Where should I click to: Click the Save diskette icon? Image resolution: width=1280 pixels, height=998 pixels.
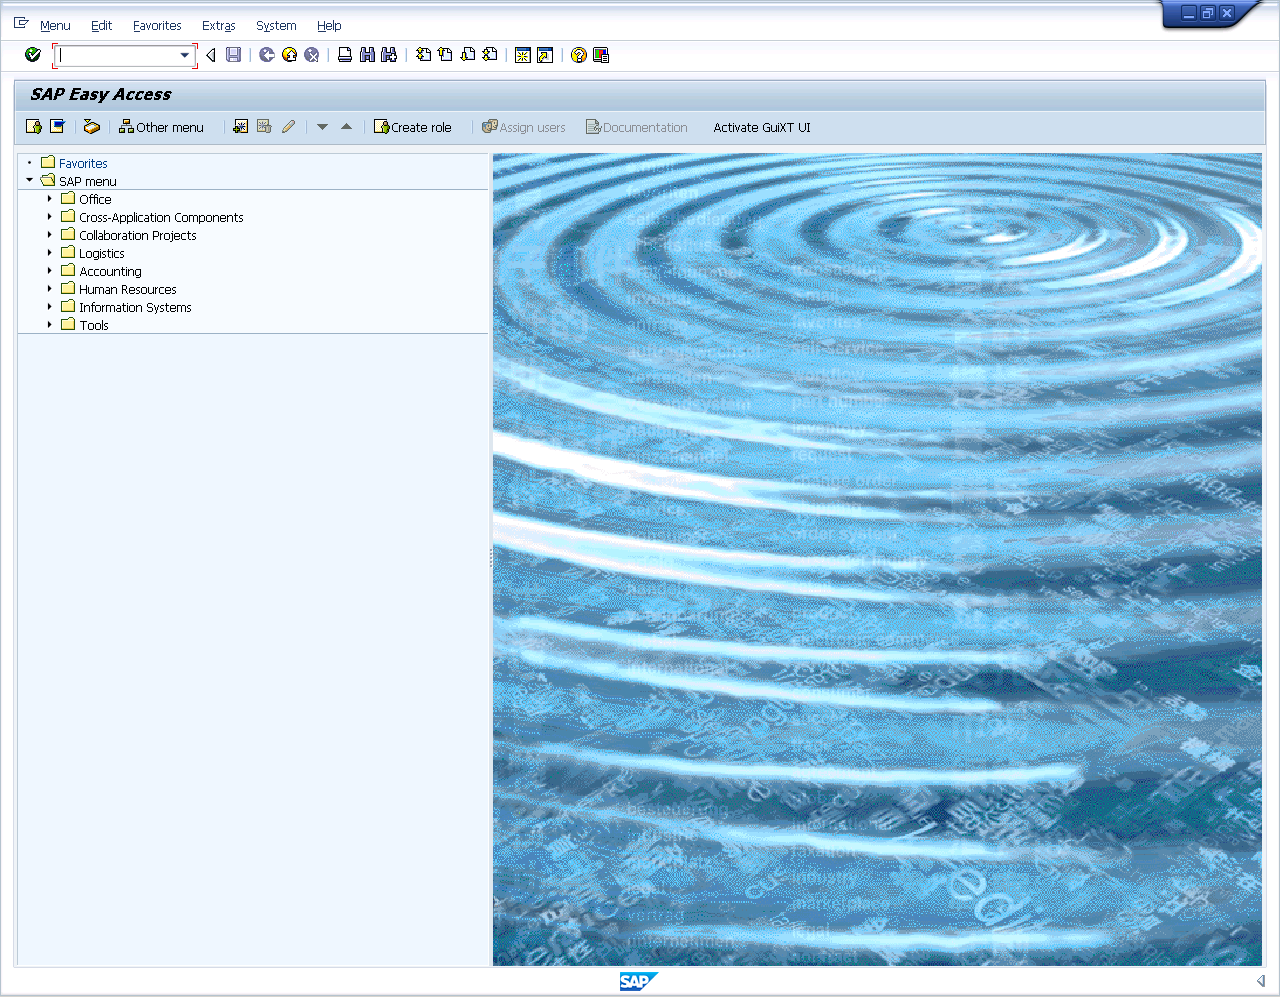coord(233,55)
